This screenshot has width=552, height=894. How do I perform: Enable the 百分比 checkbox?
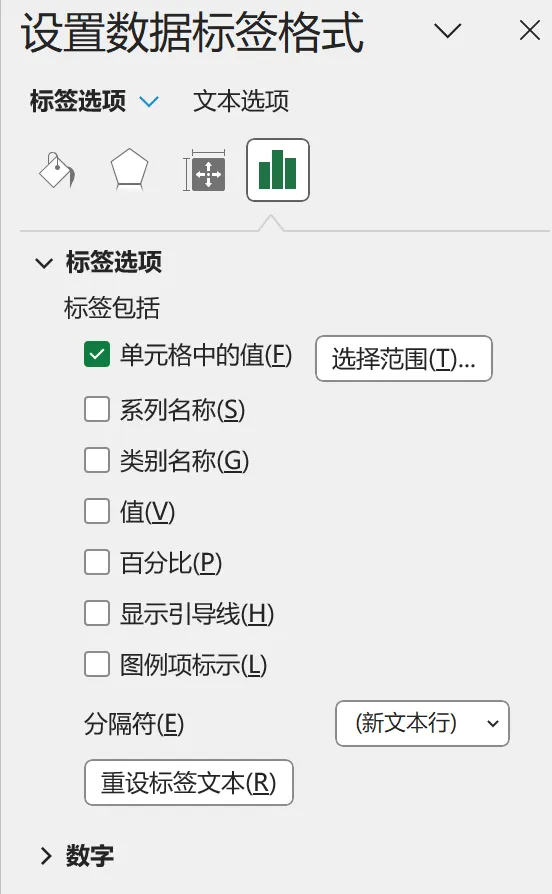[x=97, y=562]
